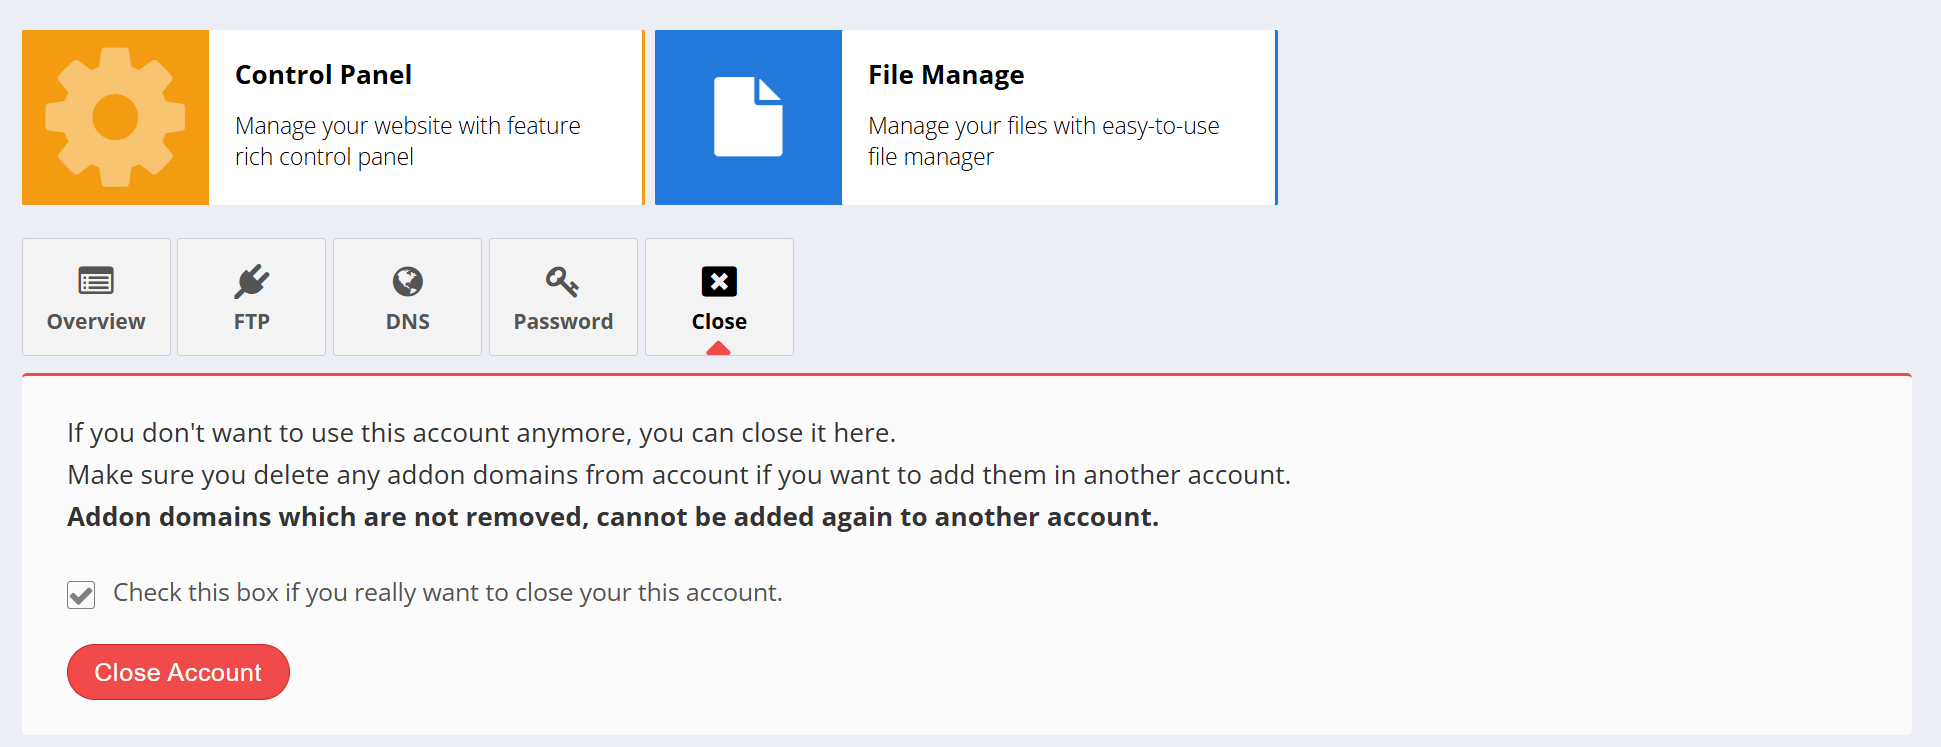This screenshot has height=747, width=1941.
Task: Click the Close tab X icon
Action: pos(719,281)
